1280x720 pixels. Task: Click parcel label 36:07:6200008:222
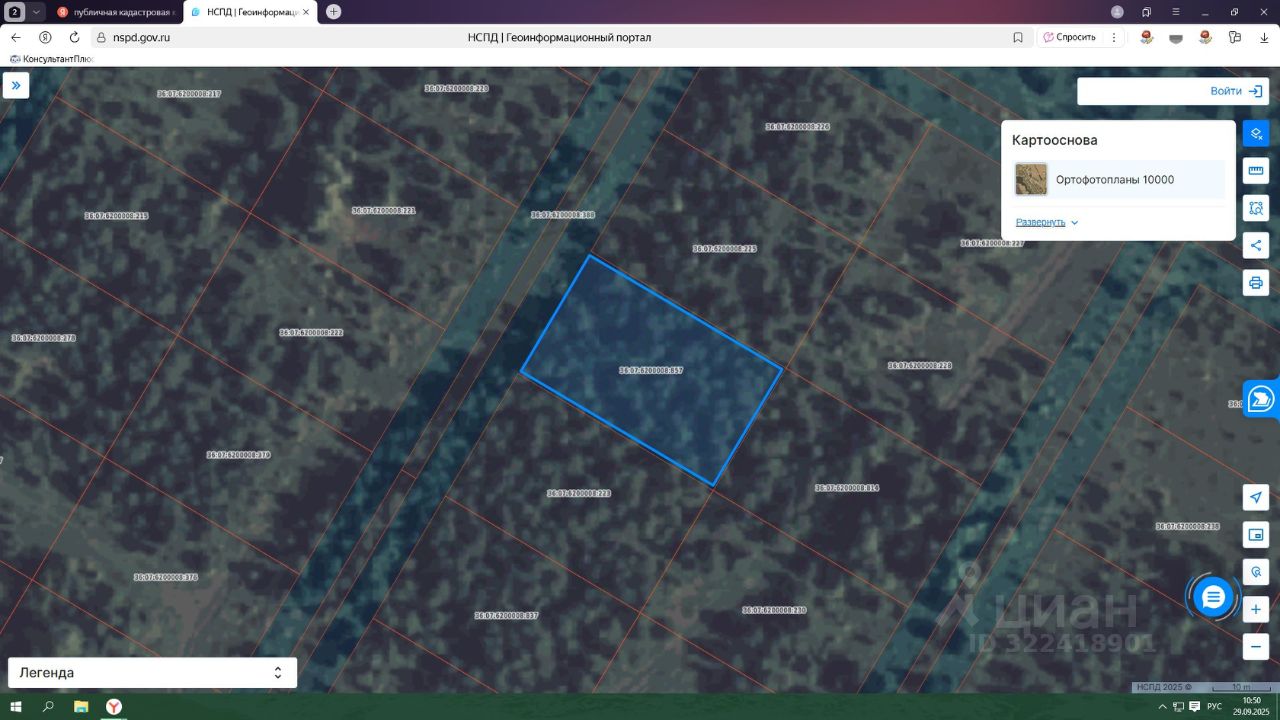311,332
